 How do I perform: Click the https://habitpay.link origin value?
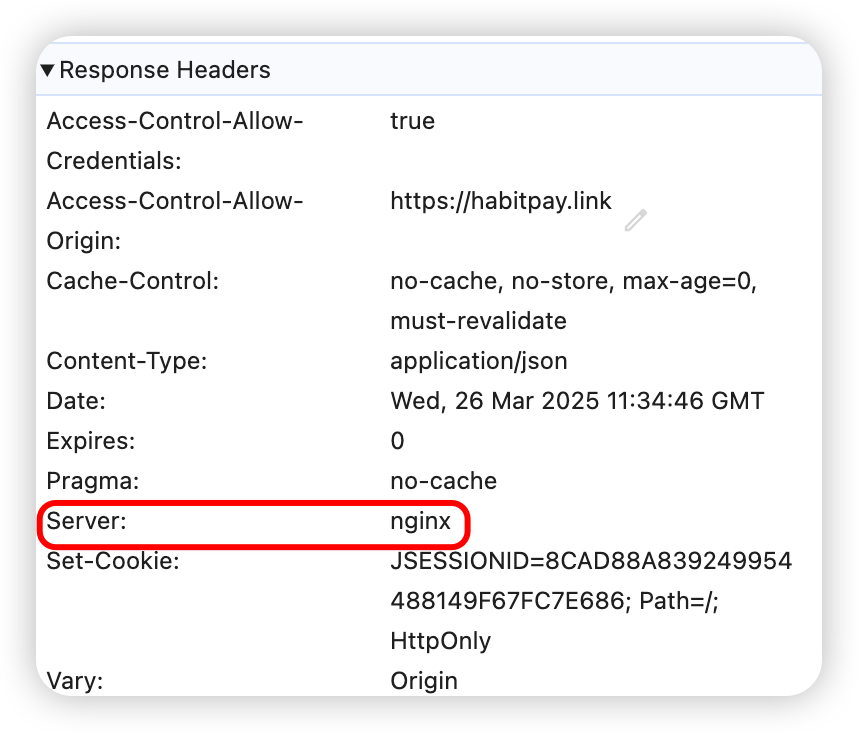tap(500, 201)
